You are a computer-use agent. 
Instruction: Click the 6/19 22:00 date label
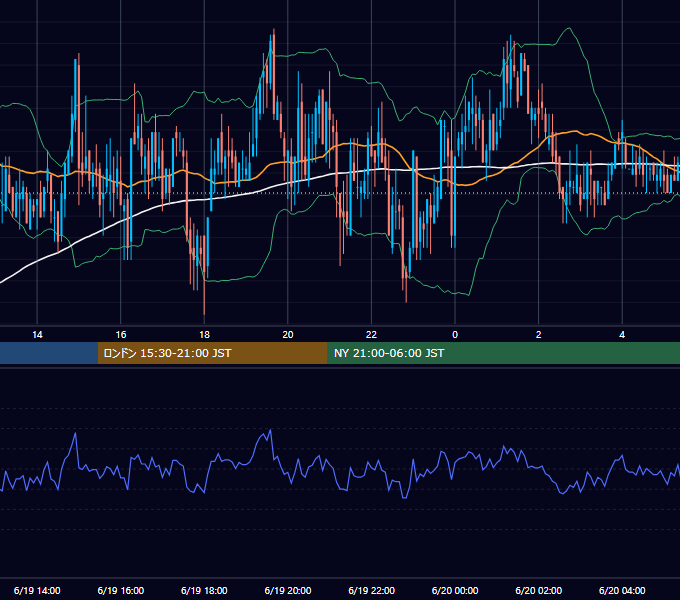(x=372, y=590)
